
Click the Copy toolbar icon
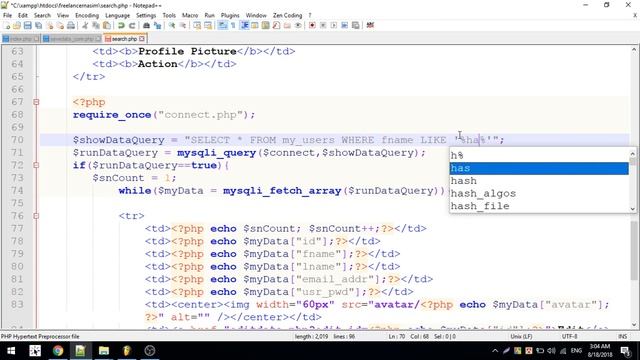96,26
